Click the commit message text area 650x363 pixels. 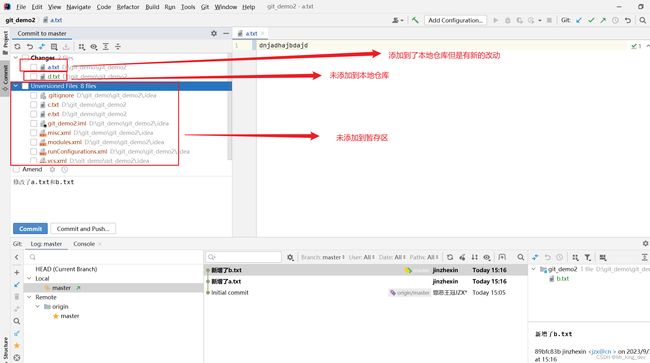click(x=121, y=199)
